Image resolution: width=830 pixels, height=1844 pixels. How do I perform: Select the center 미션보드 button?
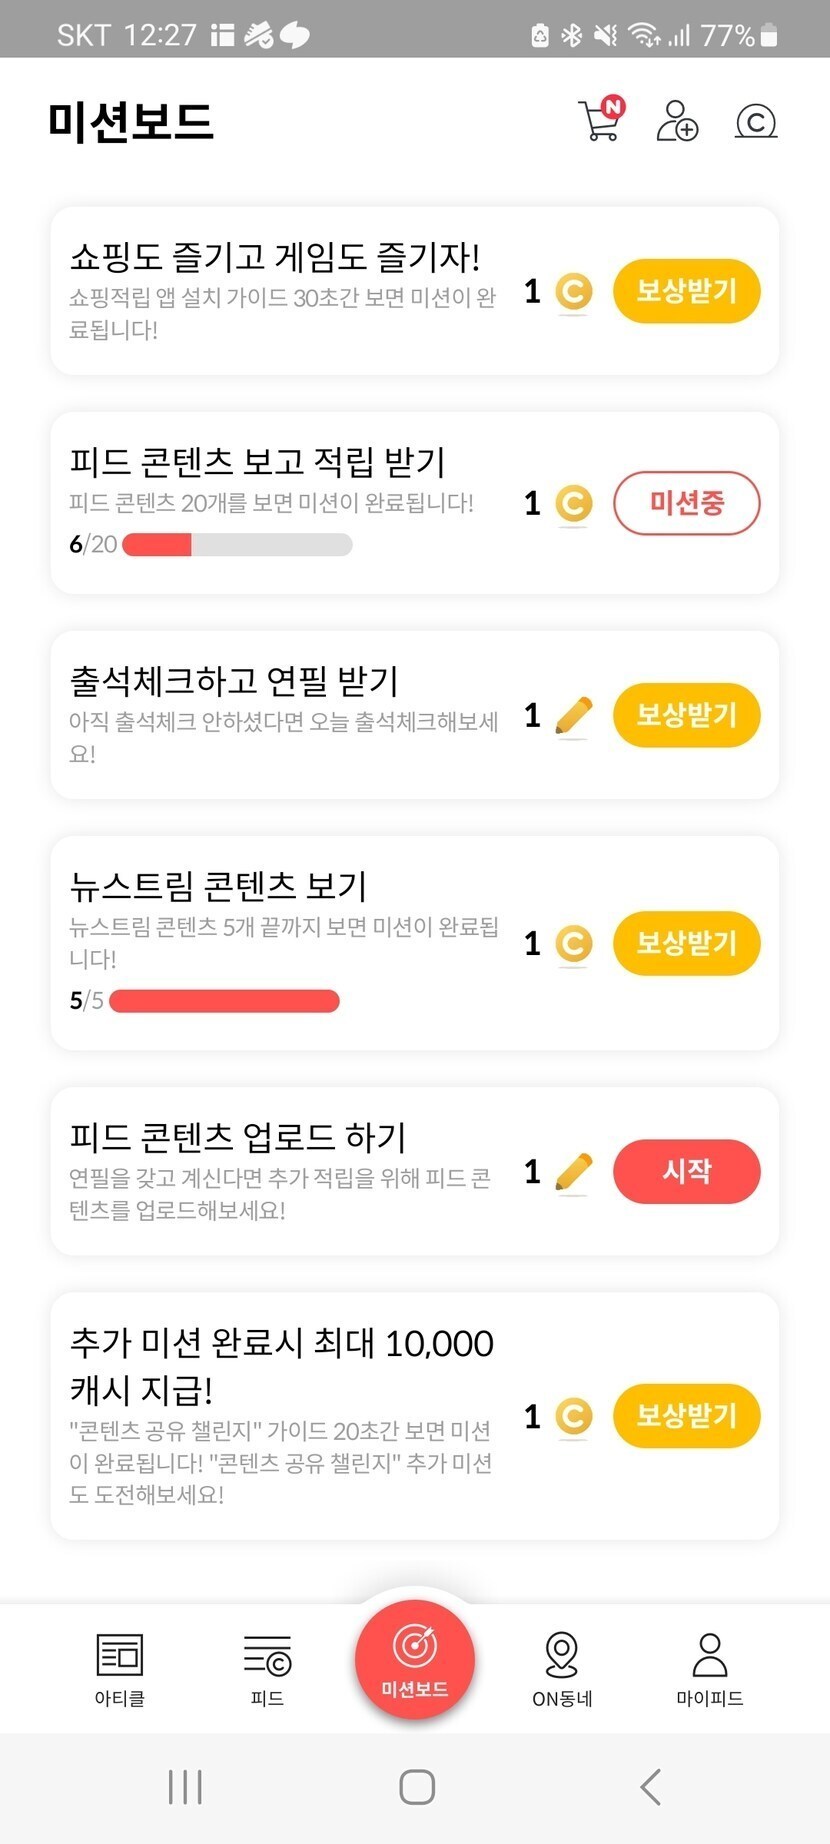(415, 1660)
